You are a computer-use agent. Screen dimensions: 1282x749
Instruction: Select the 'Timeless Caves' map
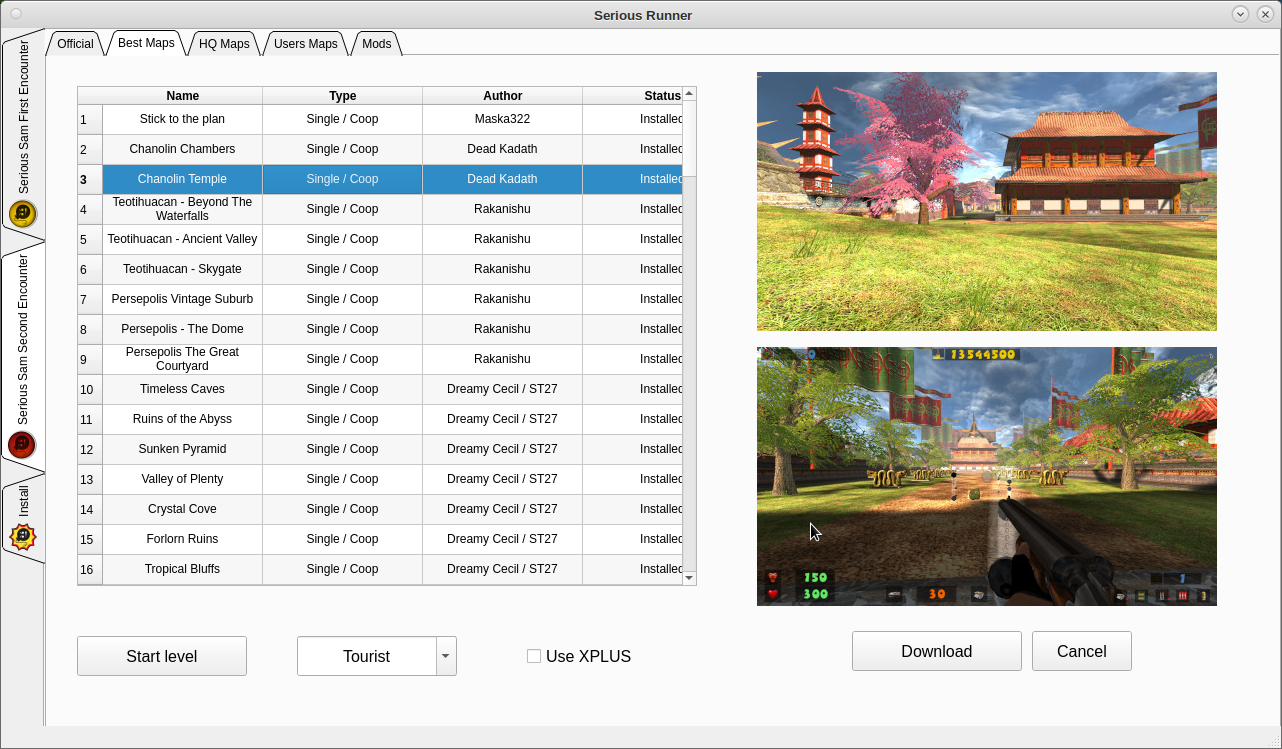[x=183, y=389]
